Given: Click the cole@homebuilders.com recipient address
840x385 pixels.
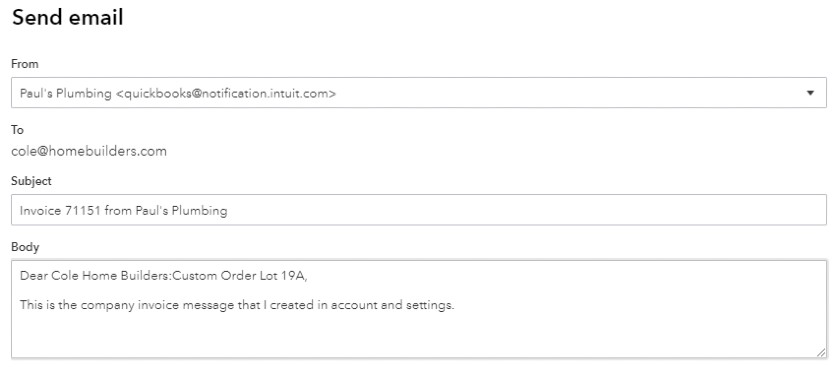Looking at the screenshot, I should [x=89, y=152].
